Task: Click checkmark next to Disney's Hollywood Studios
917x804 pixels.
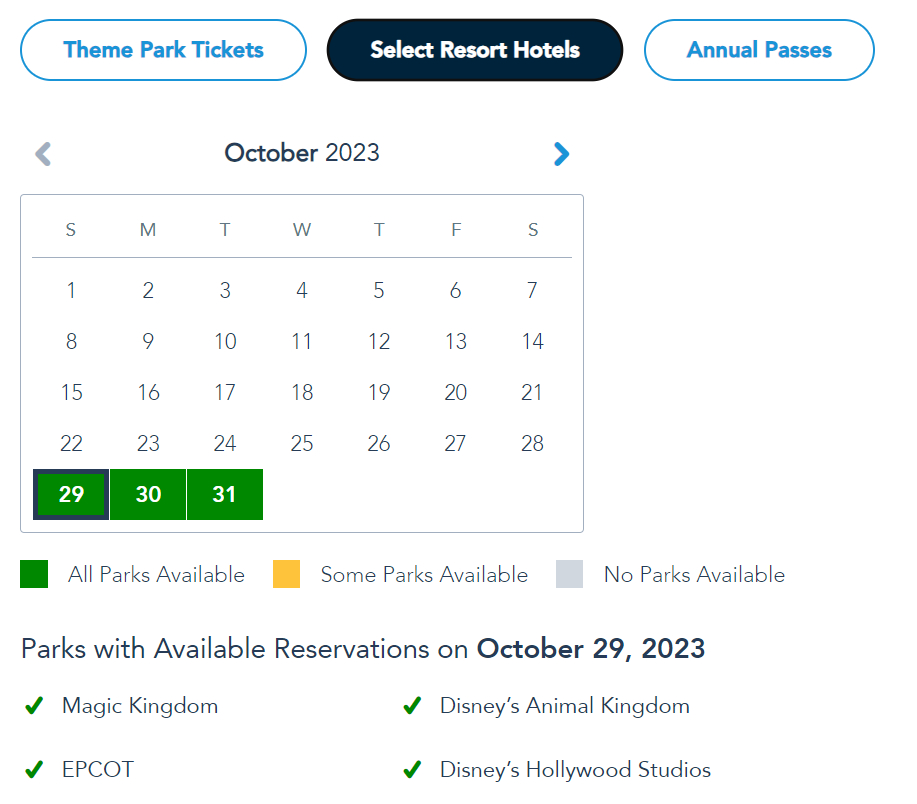Action: click(x=411, y=770)
